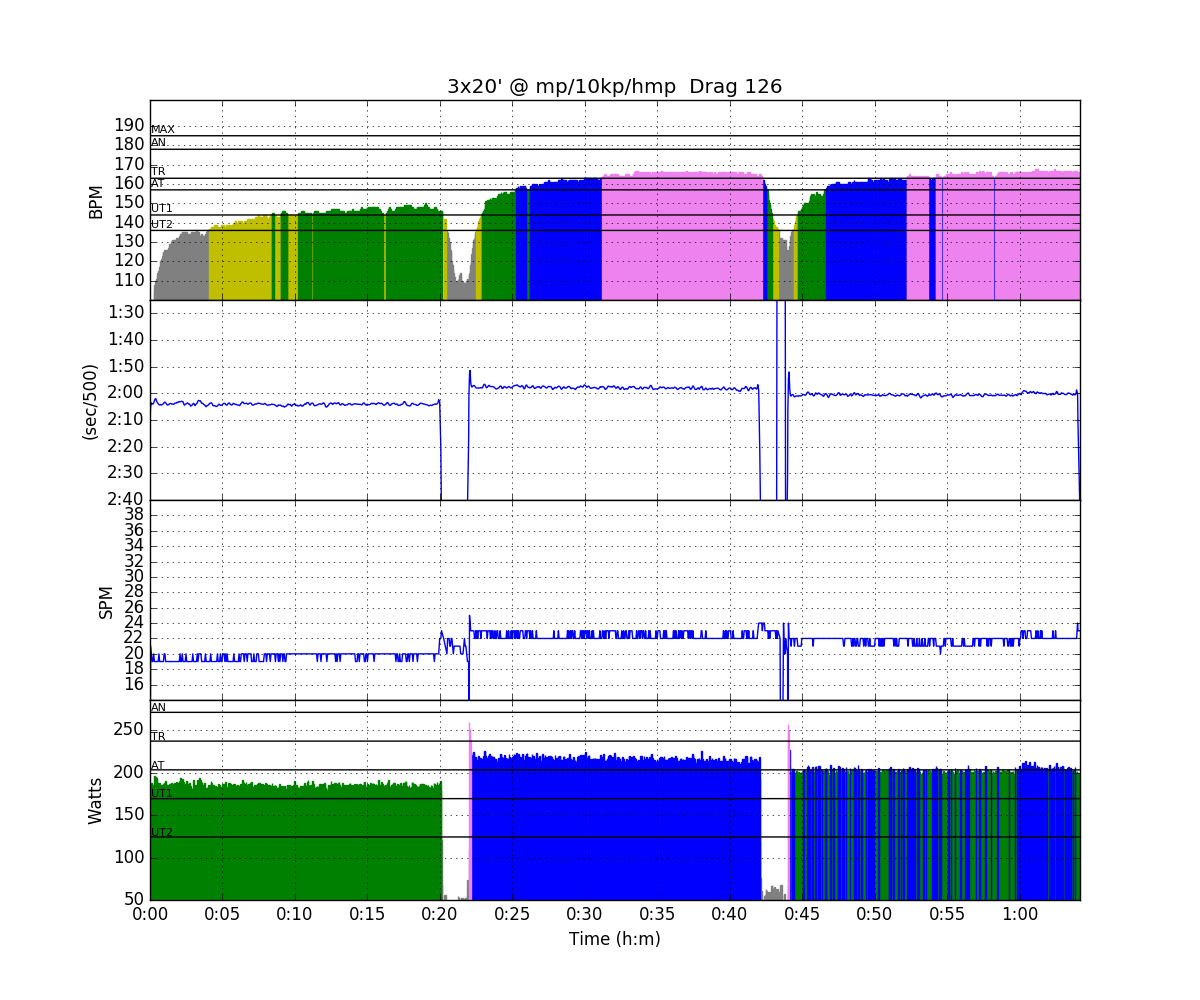Click the MAX zone label in heart rate panel
The width and height of the screenshot is (1200, 1000).
(x=162, y=130)
